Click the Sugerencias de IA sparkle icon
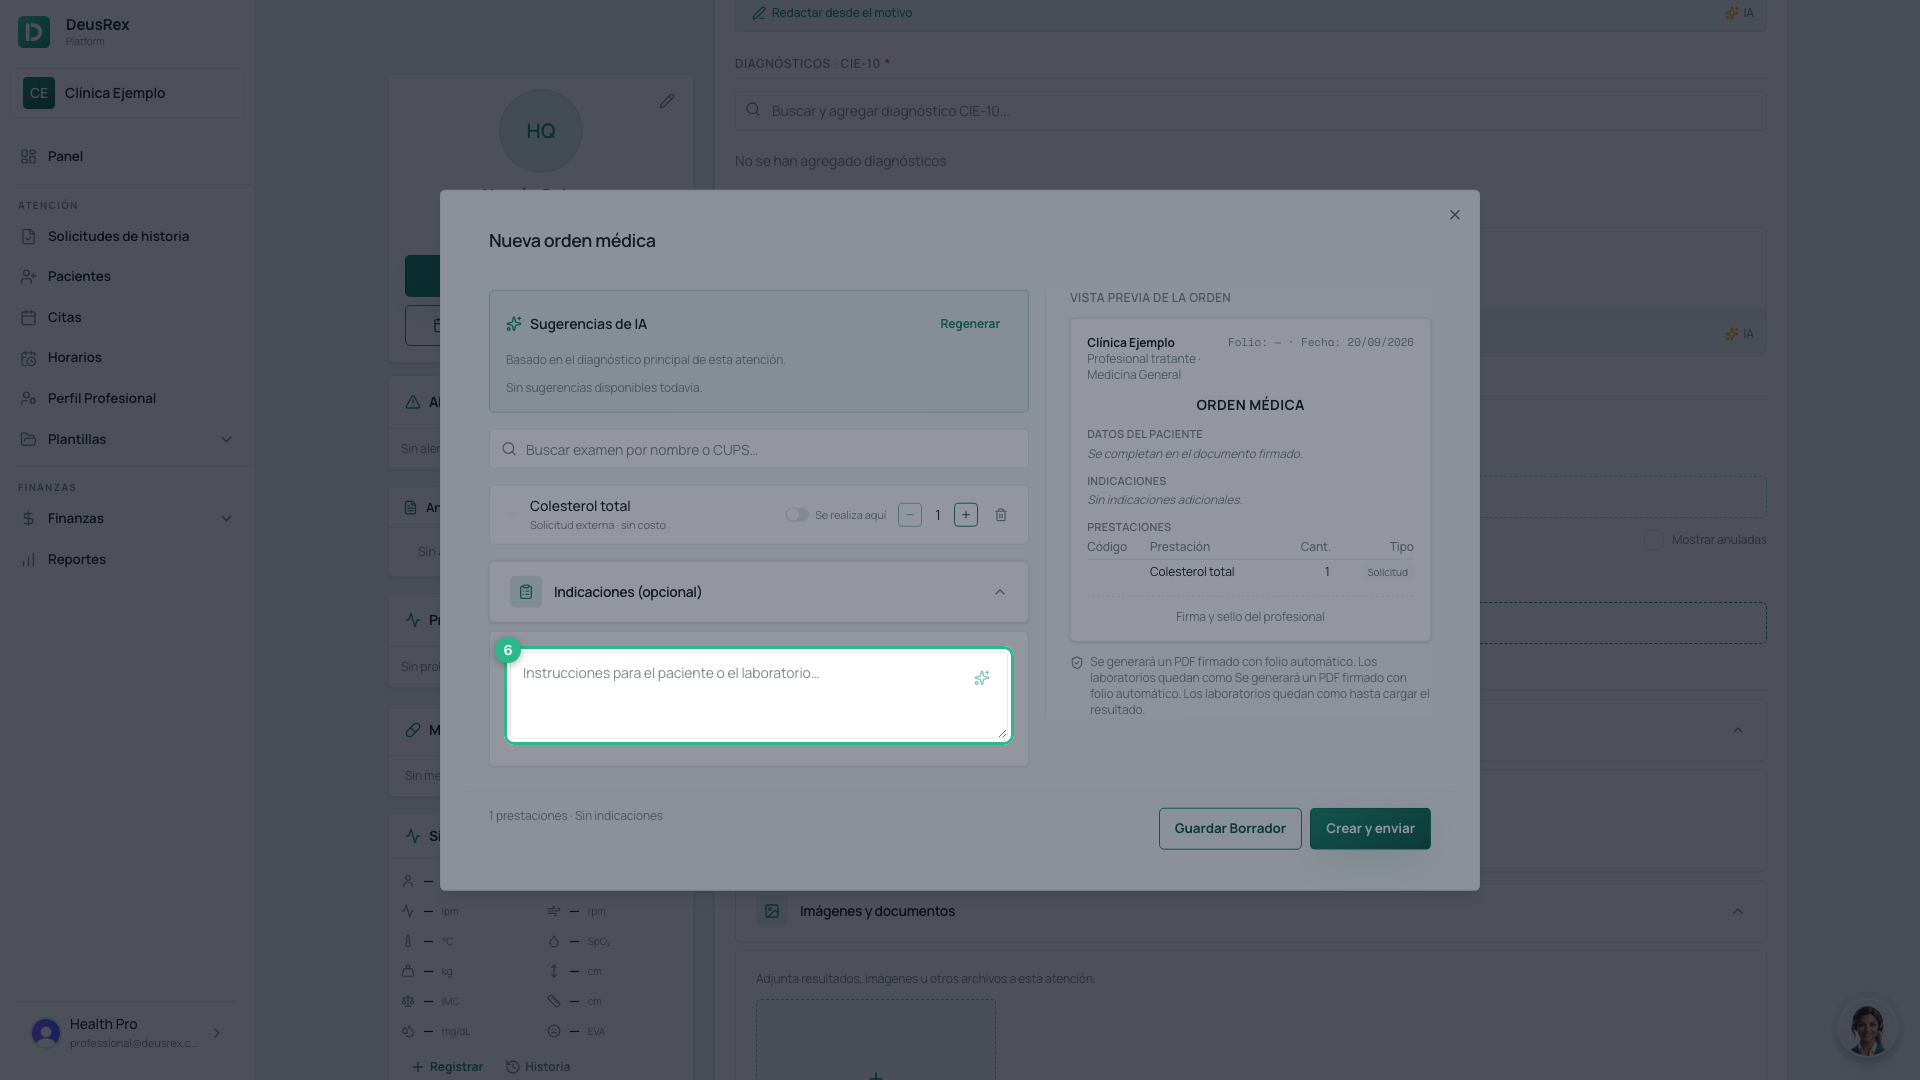 click(514, 324)
